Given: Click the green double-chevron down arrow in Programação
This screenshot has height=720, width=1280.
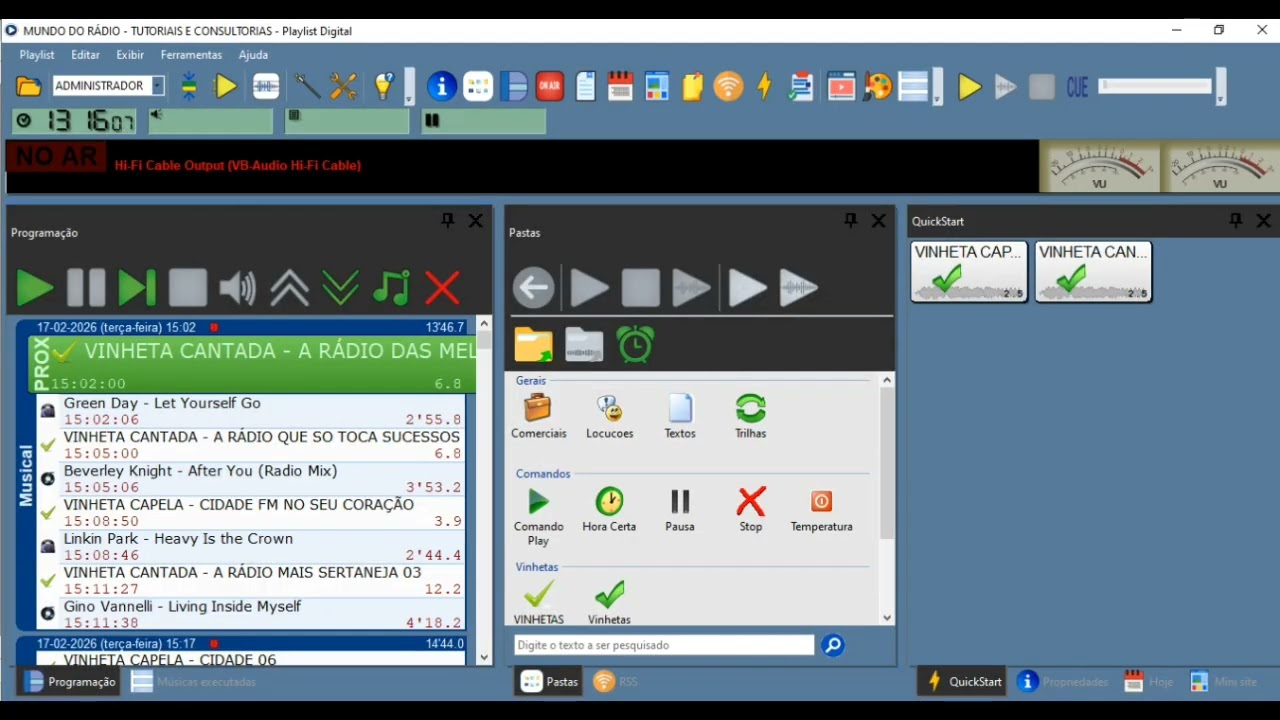Looking at the screenshot, I should pos(340,288).
